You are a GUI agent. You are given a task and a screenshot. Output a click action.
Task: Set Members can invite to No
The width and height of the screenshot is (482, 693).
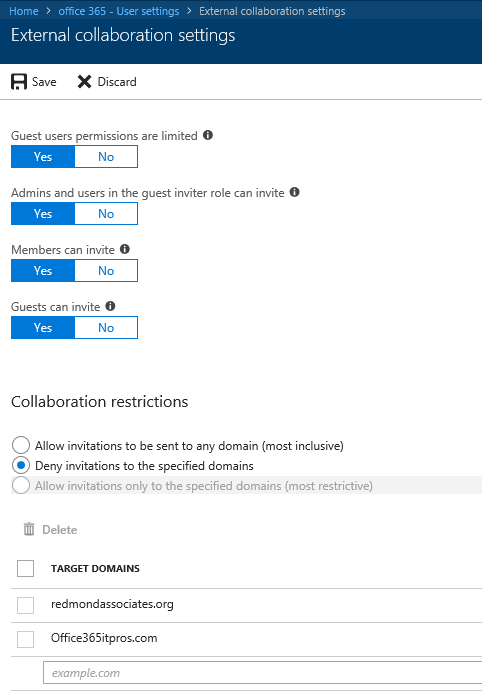coord(106,270)
